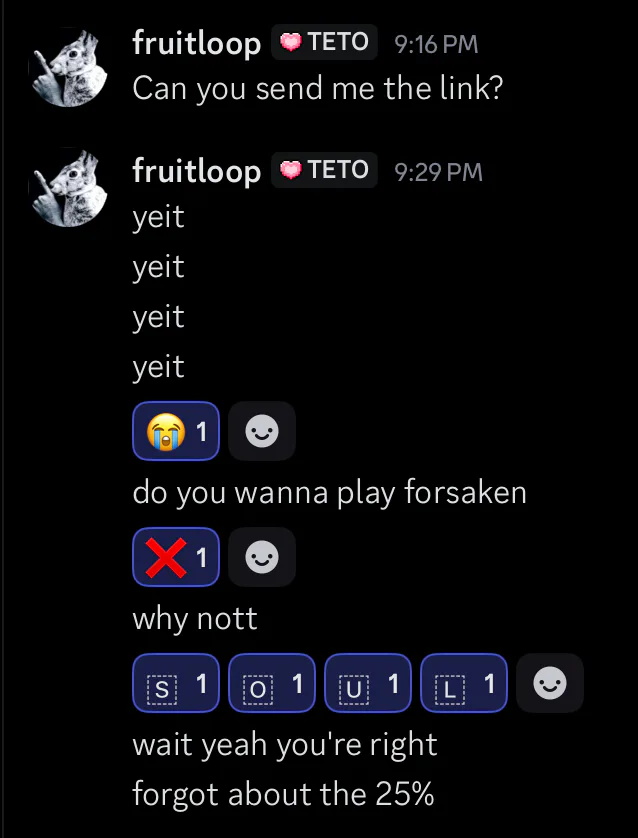Image resolution: width=638 pixels, height=838 pixels.
Task: Click TETO tag on the 9:16 PM message
Action: (324, 42)
